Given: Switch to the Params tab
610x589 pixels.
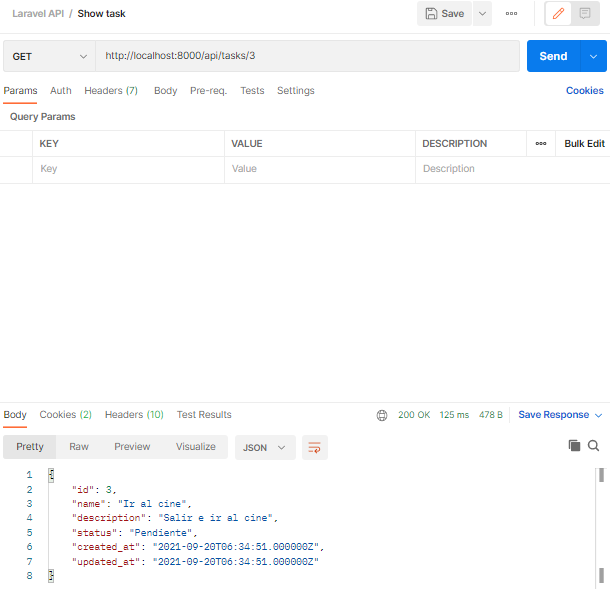Looking at the screenshot, I should tap(20, 91).
